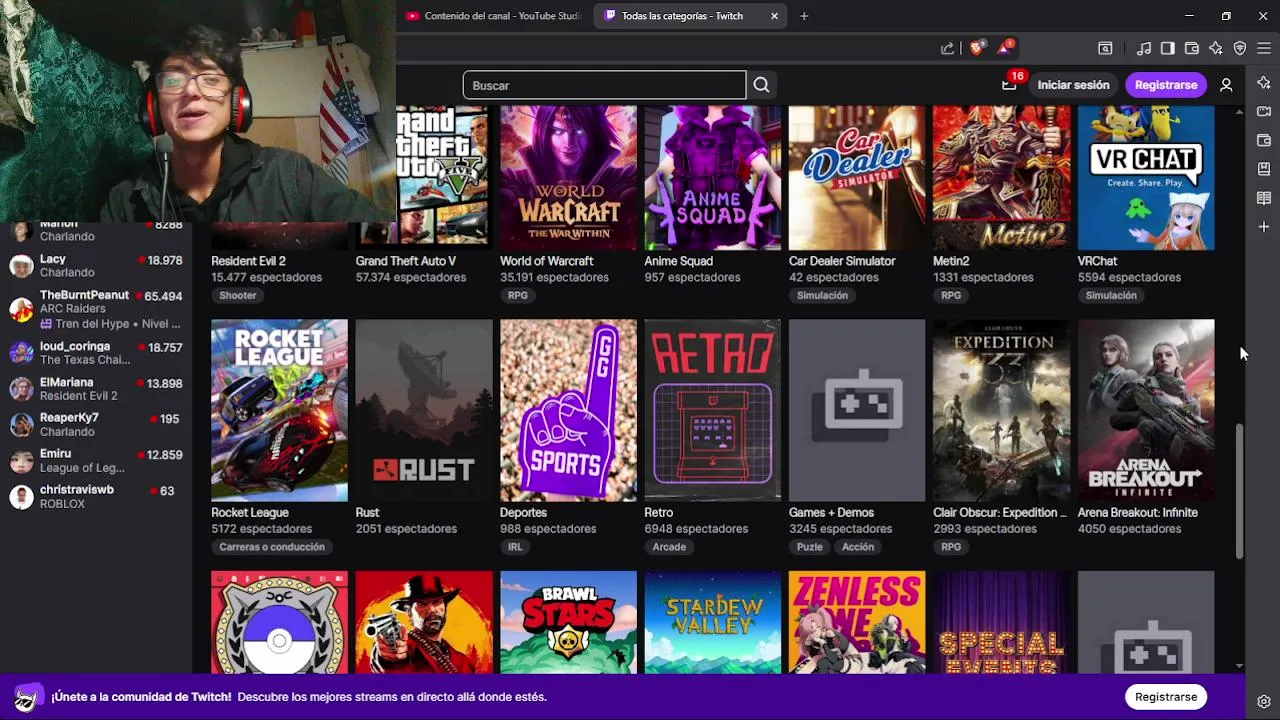The width and height of the screenshot is (1280, 720).
Task: Add item with plus in right sidebar
Action: [1264, 227]
